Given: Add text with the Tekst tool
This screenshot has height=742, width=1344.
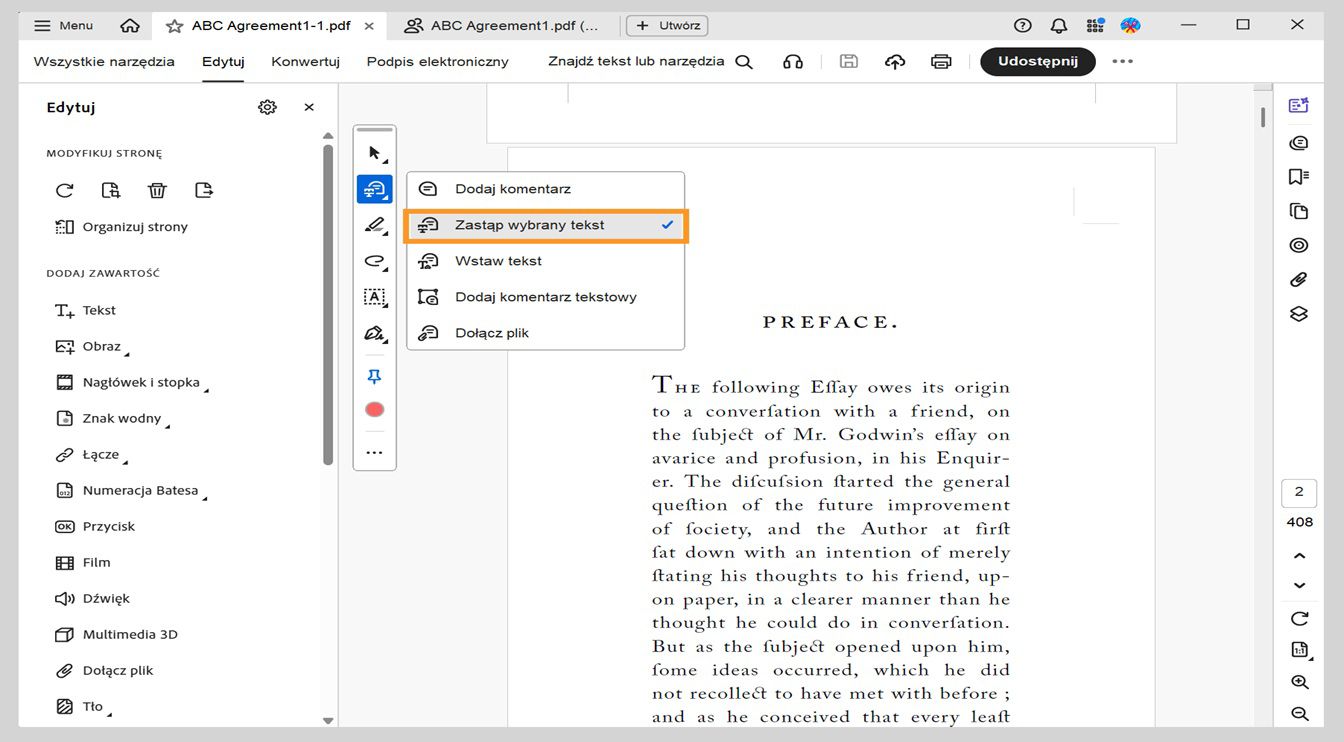Looking at the screenshot, I should tap(85, 310).
